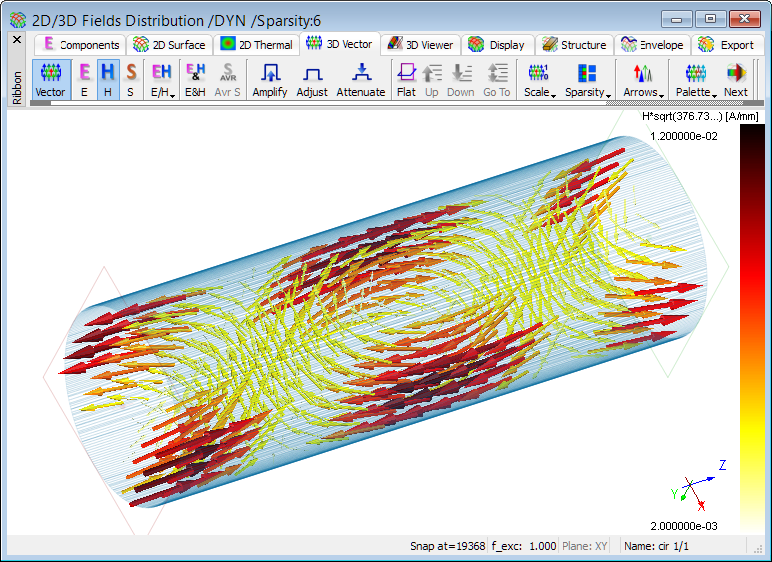Click the Adjust icon

coord(312,79)
